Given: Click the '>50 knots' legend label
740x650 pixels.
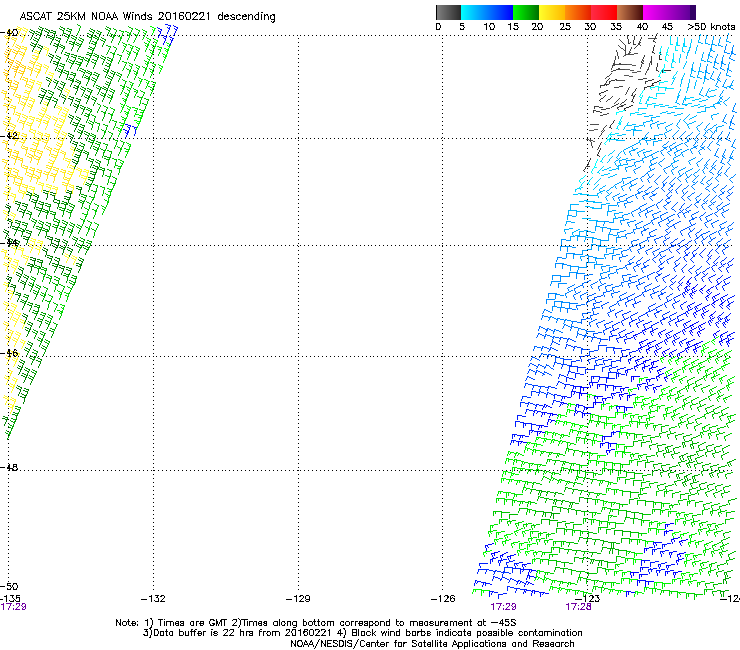Looking at the screenshot, I should click(x=711, y=26).
